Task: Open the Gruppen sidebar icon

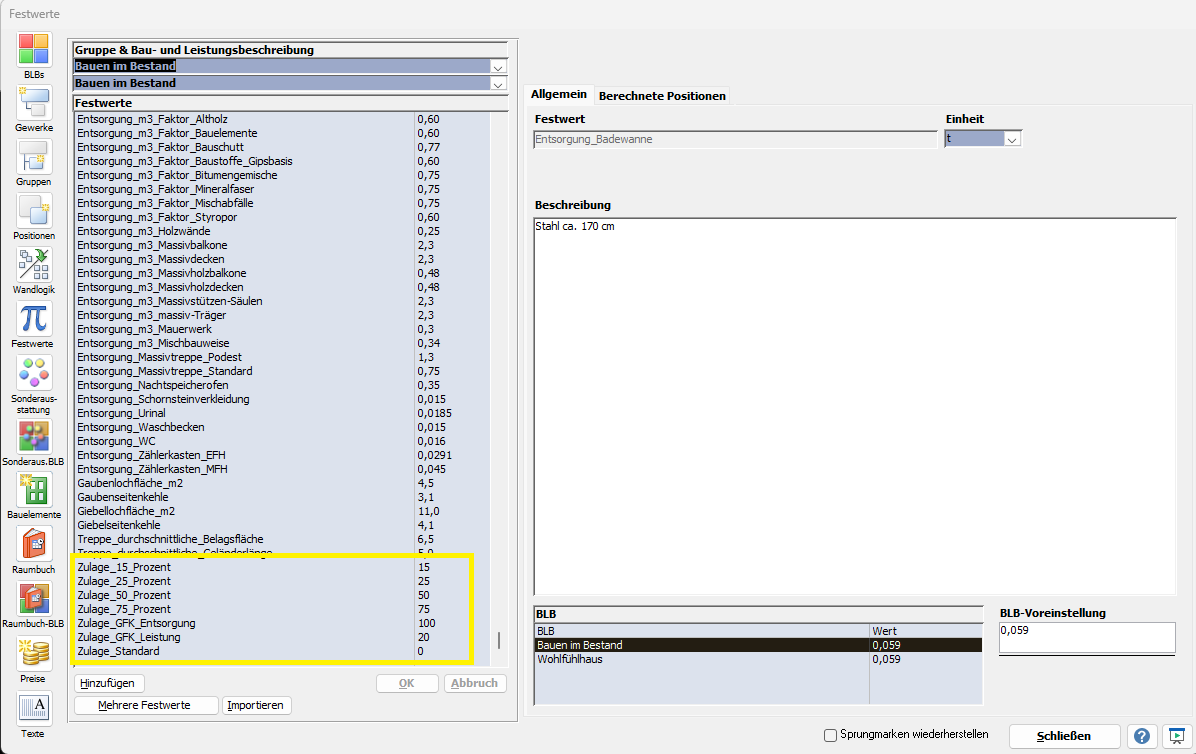Action: point(34,158)
